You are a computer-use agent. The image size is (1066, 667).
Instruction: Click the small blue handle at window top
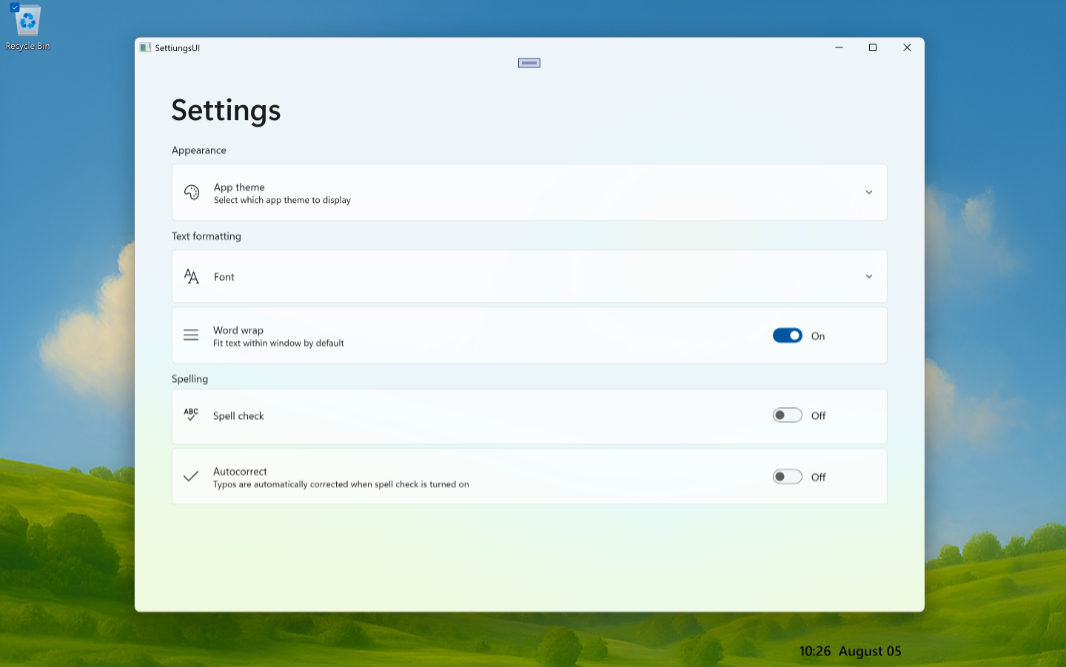(x=529, y=63)
